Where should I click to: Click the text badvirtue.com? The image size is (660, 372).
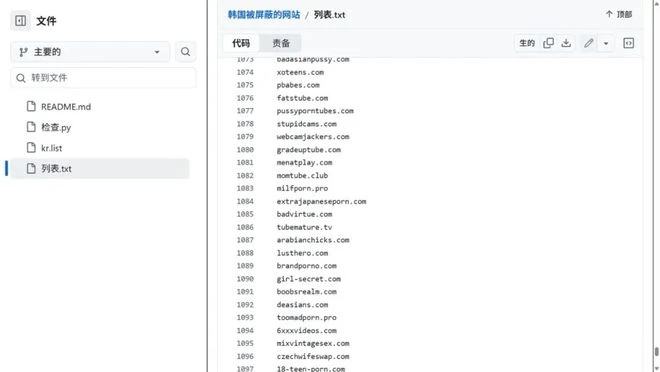pos(304,214)
